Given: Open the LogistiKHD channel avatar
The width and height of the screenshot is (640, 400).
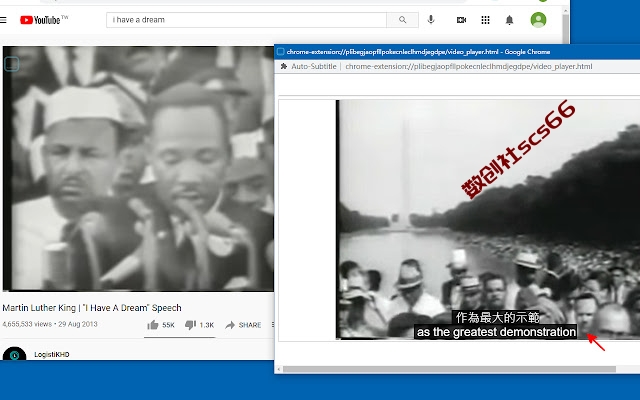Looking at the screenshot, I should [15, 353].
